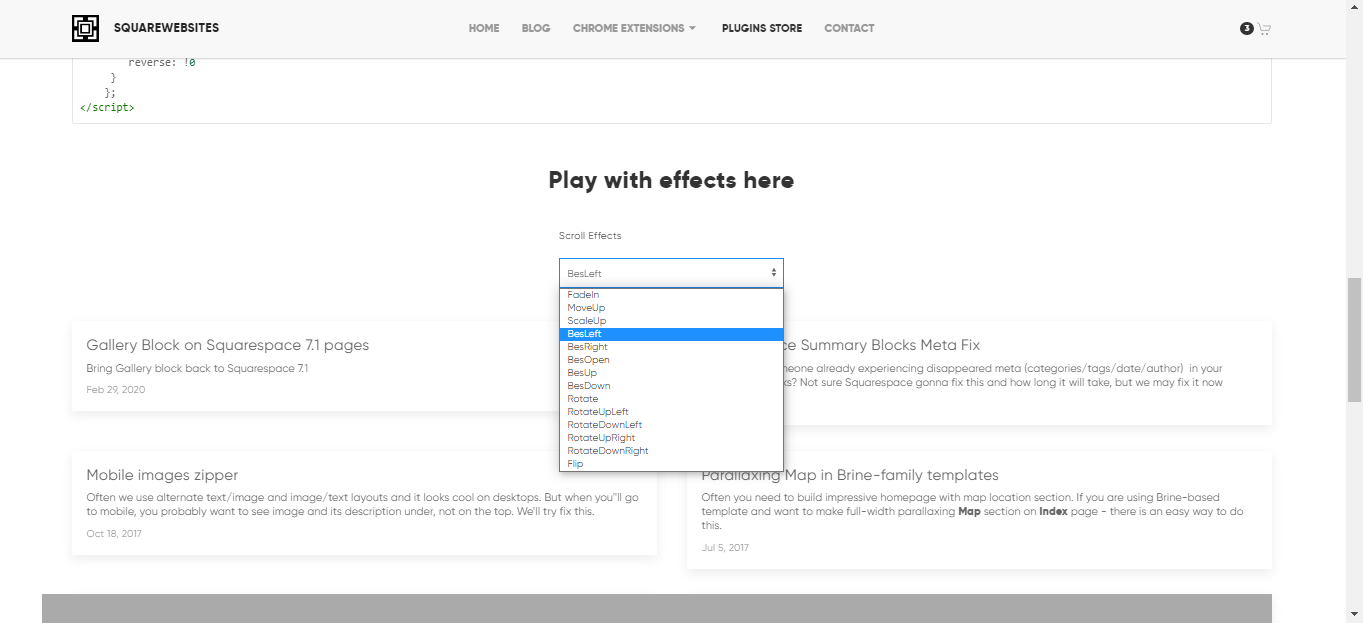Open the Mobile images zipper post

point(162,475)
